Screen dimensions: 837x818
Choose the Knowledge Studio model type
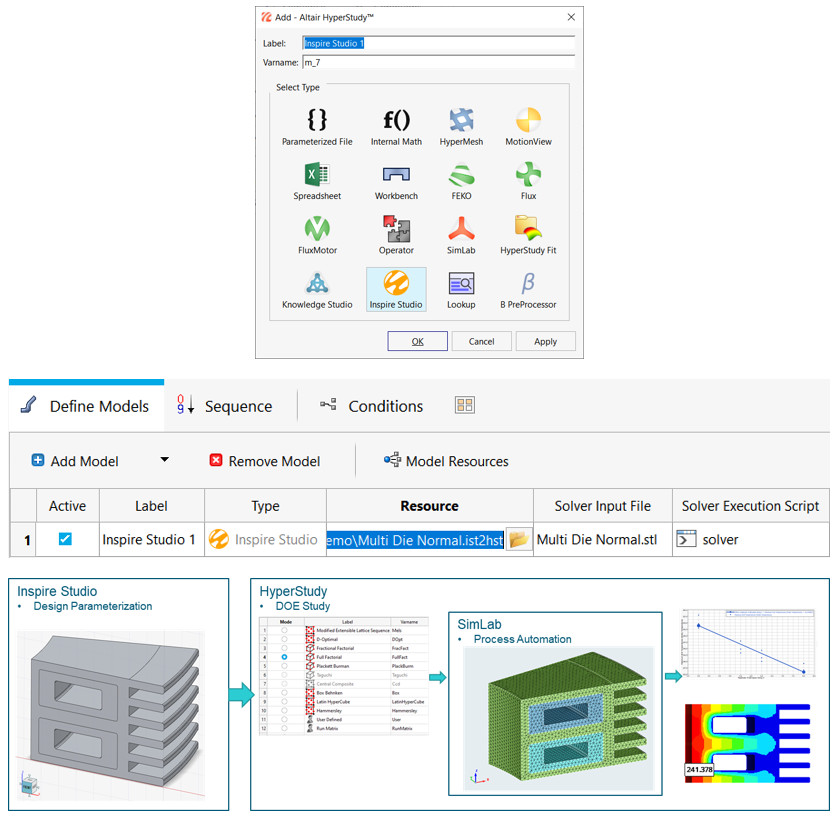(317, 285)
